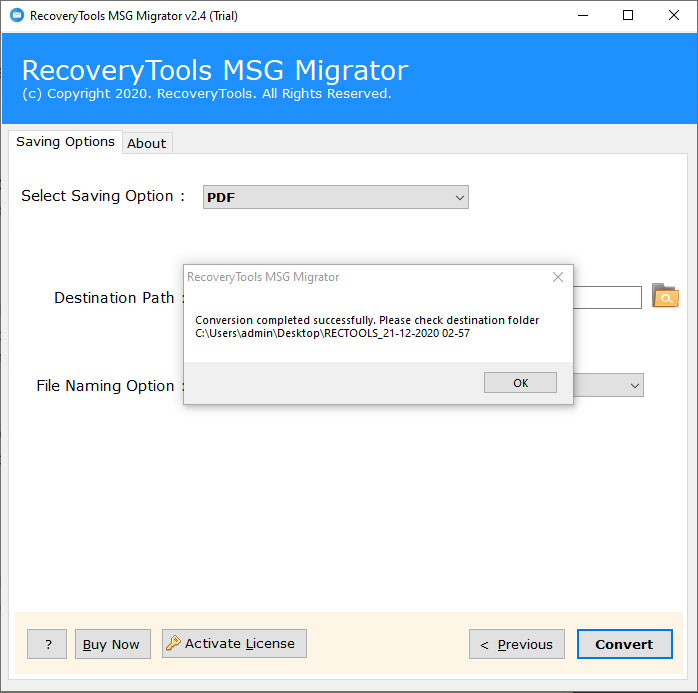
Task: Minimize the MSG Migrator window
Action: coord(583,16)
